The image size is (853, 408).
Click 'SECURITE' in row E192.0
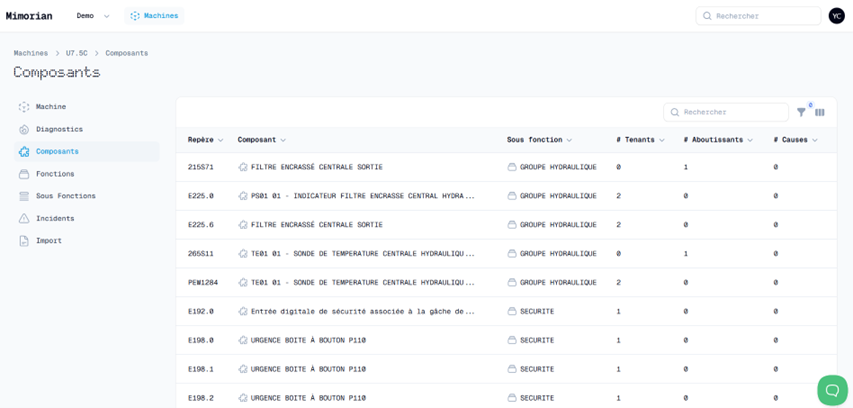(537, 311)
